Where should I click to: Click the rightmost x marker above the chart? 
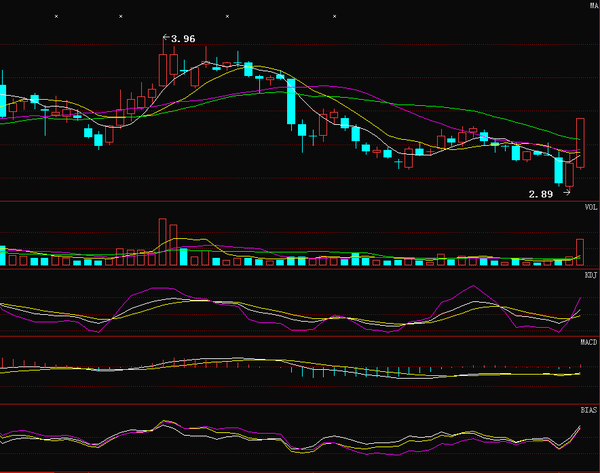coord(334,16)
